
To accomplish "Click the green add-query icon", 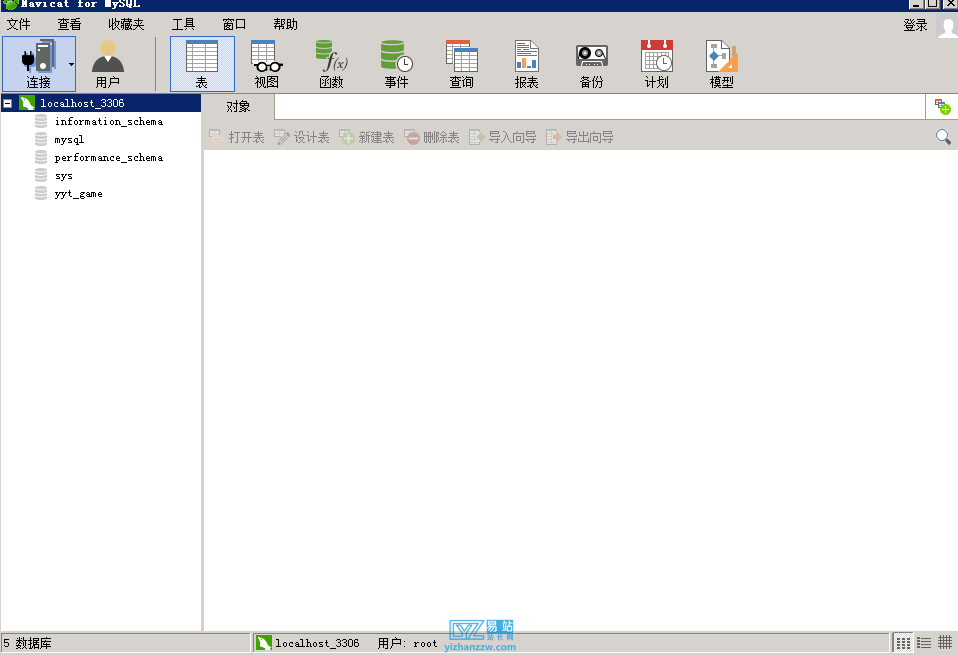I will tap(941, 106).
